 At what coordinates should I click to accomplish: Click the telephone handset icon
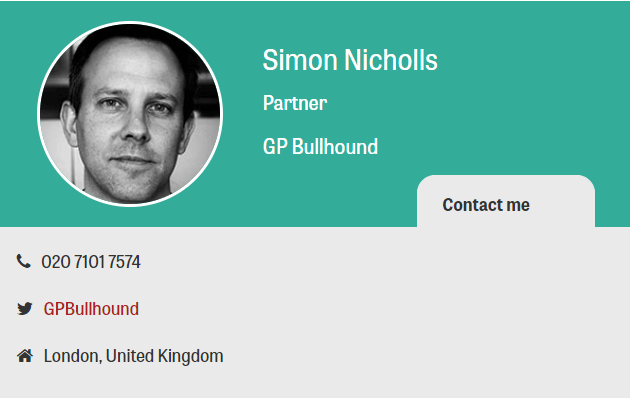pos(23,261)
